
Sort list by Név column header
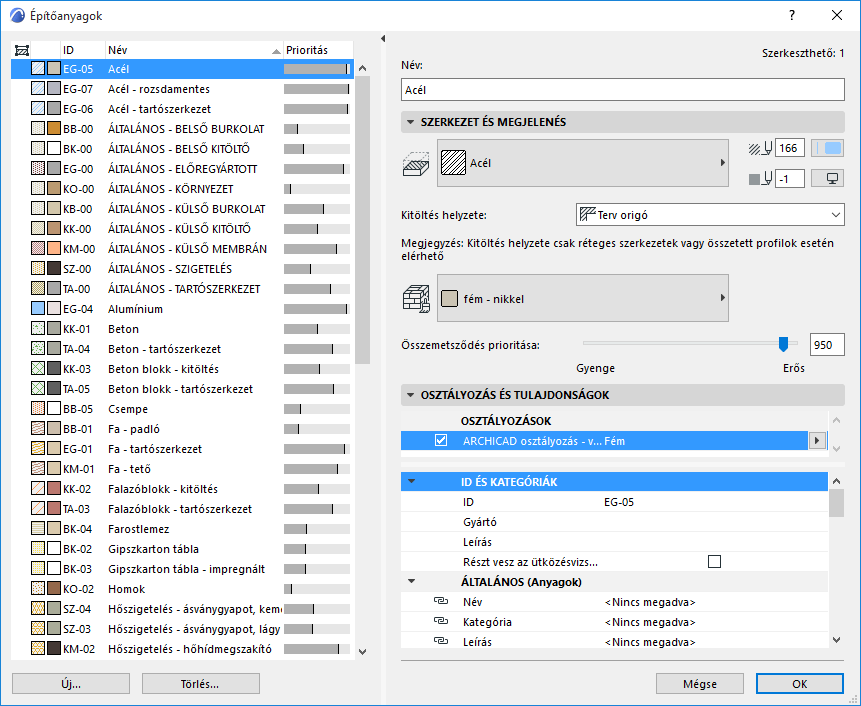point(194,50)
